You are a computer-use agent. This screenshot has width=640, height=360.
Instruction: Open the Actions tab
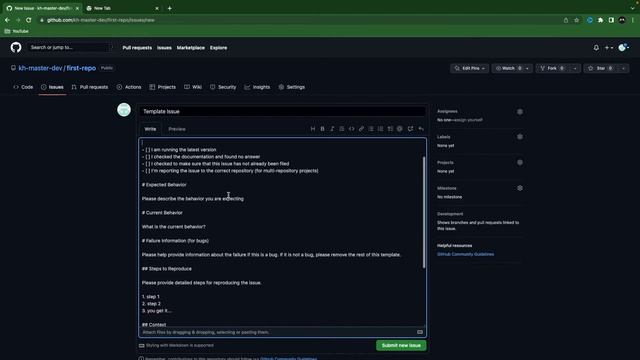point(129,87)
